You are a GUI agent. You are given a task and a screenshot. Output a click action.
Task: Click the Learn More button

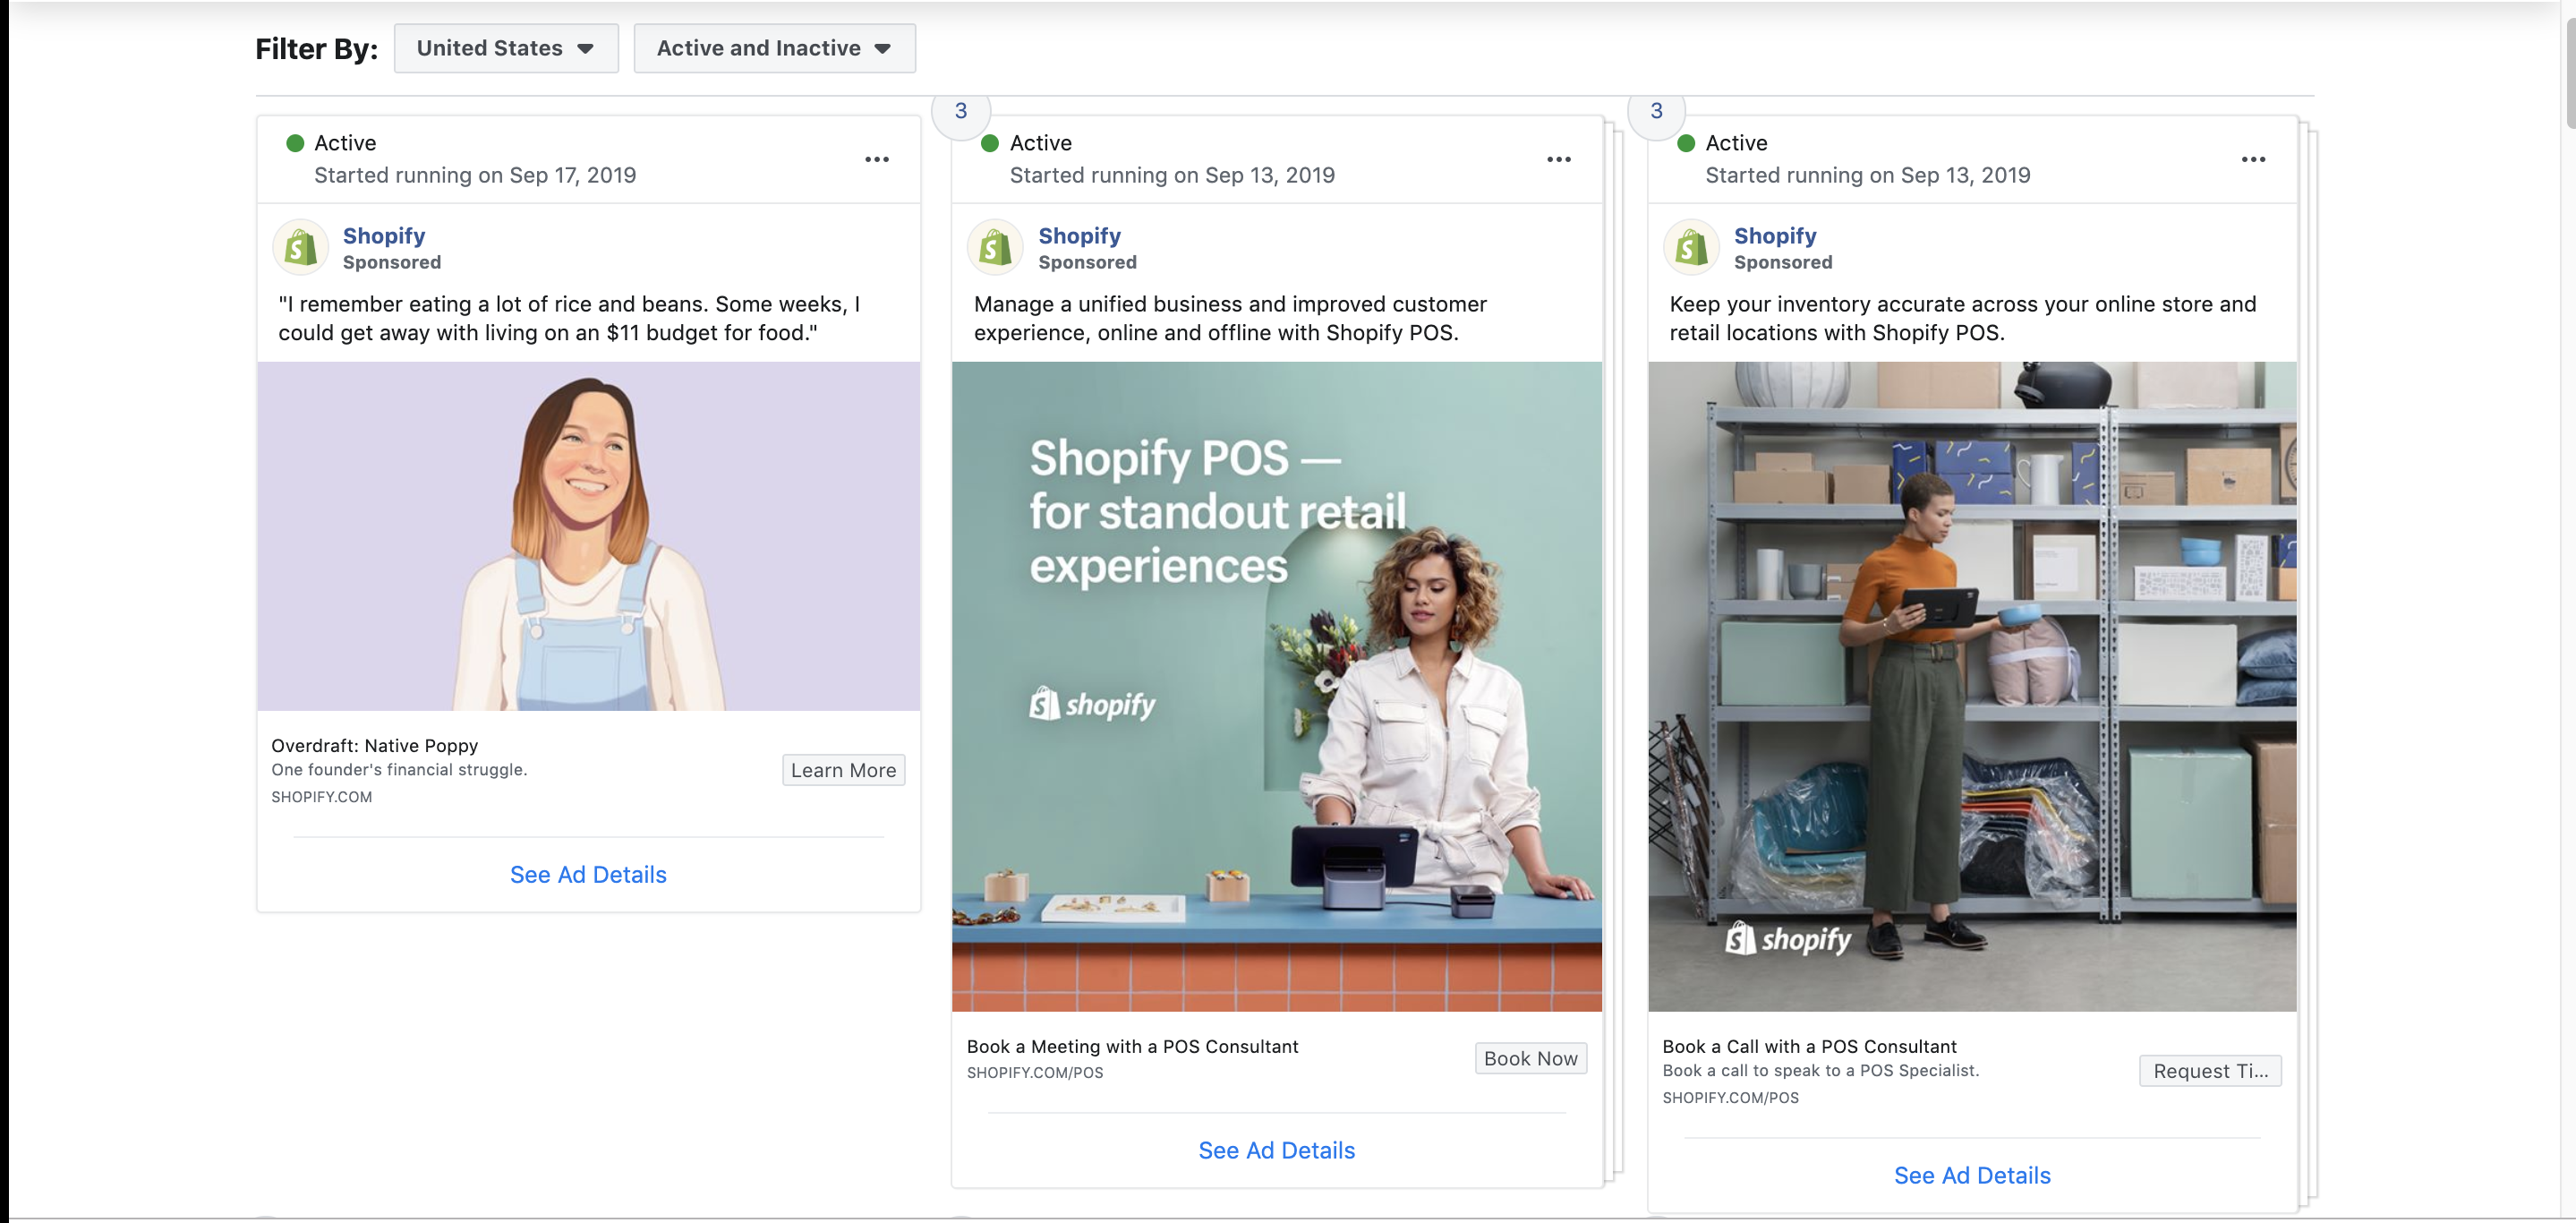point(843,770)
